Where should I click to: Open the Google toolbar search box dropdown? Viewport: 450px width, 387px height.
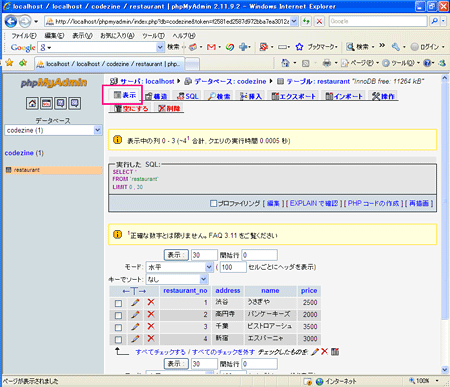[160, 47]
